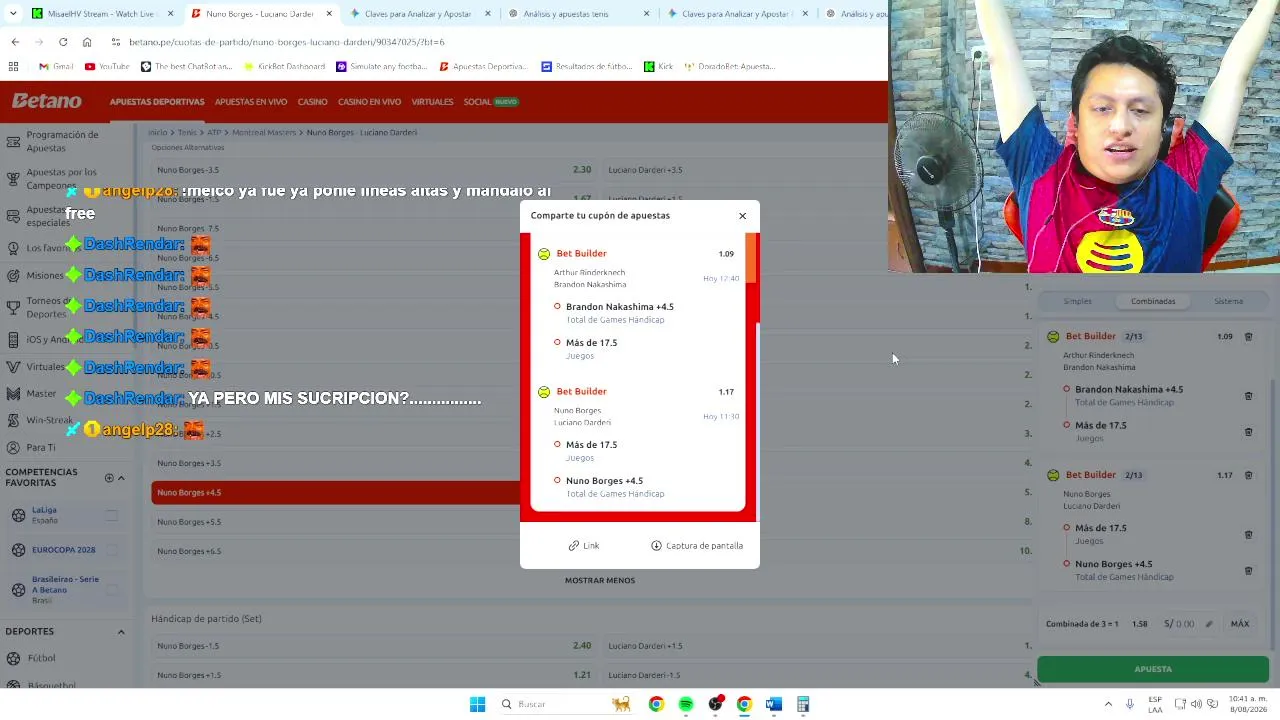The image size is (1280, 720).
Task: Click the browser home icon
Action: point(87,42)
